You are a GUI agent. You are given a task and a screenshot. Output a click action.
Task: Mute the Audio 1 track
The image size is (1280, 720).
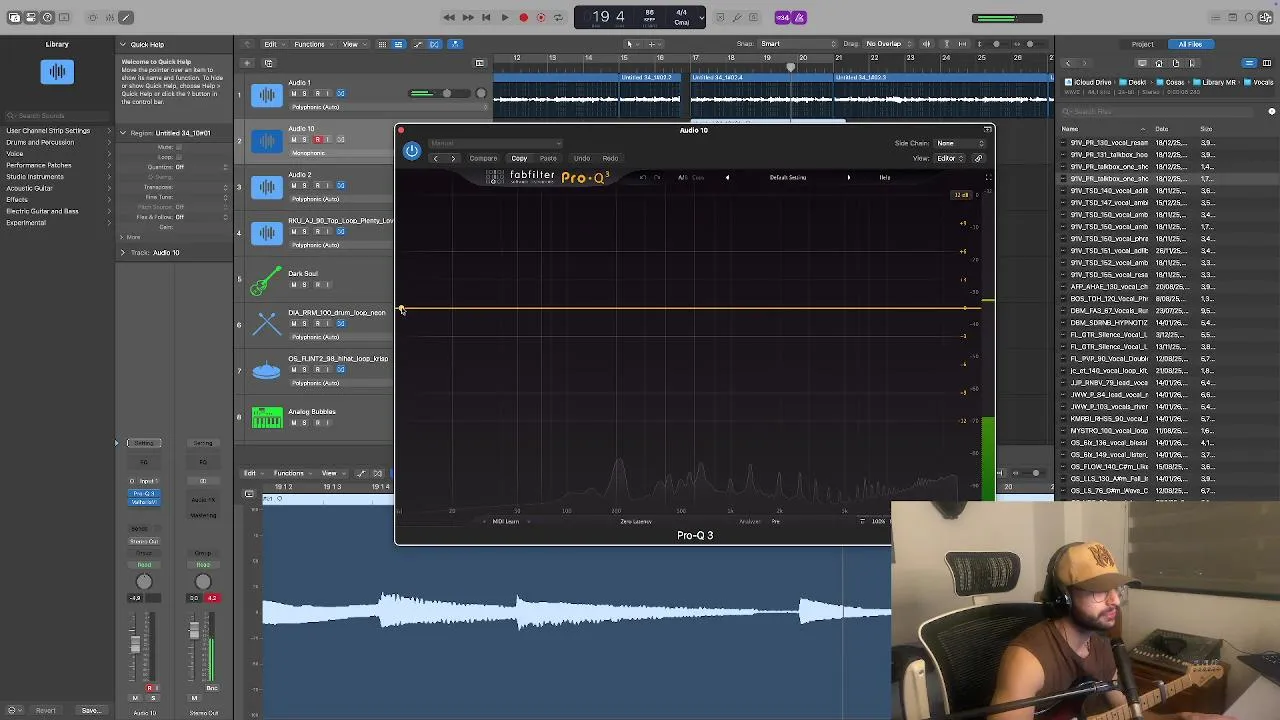click(x=293, y=93)
